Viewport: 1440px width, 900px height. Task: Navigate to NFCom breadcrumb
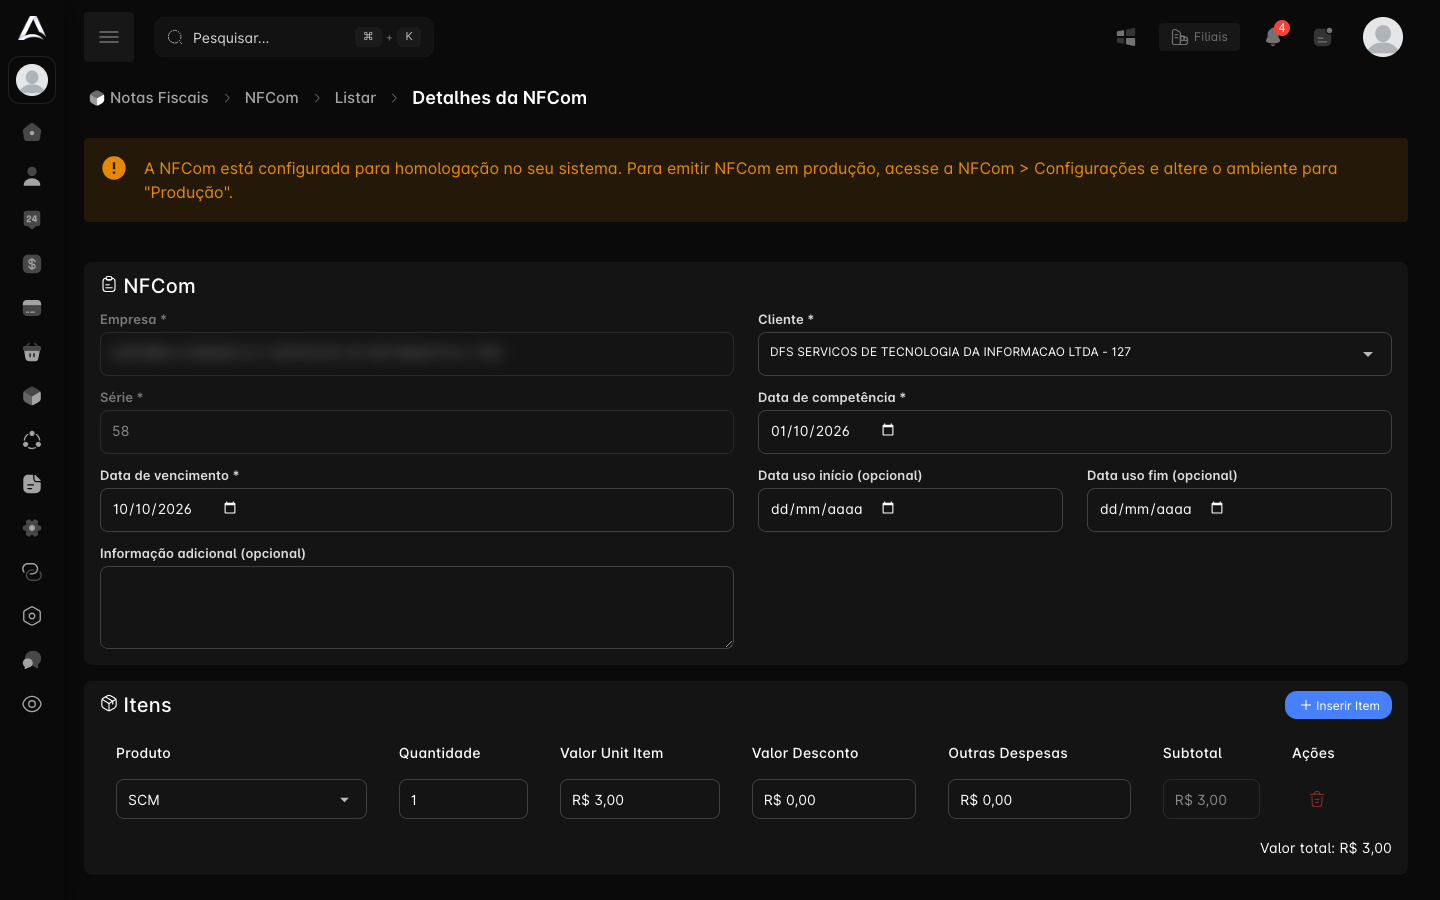pos(272,98)
